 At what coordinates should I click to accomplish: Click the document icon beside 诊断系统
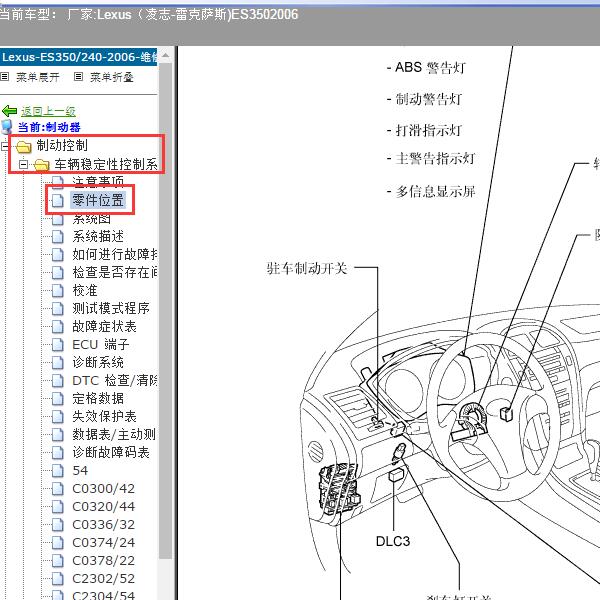coord(58,363)
